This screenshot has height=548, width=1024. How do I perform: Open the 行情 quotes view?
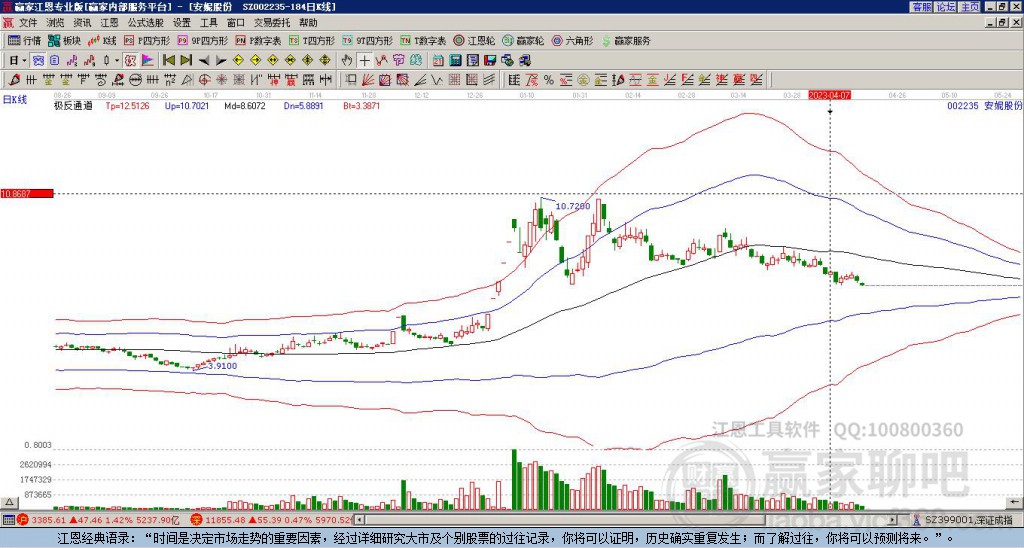coord(24,41)
